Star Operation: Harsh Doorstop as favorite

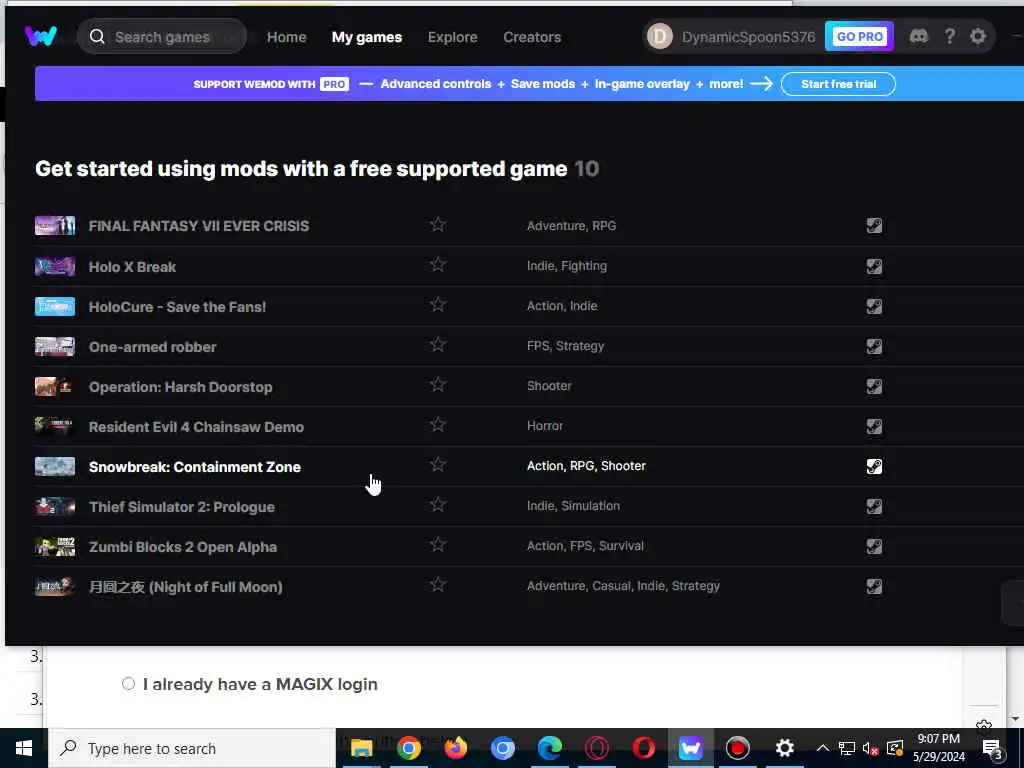438,385
